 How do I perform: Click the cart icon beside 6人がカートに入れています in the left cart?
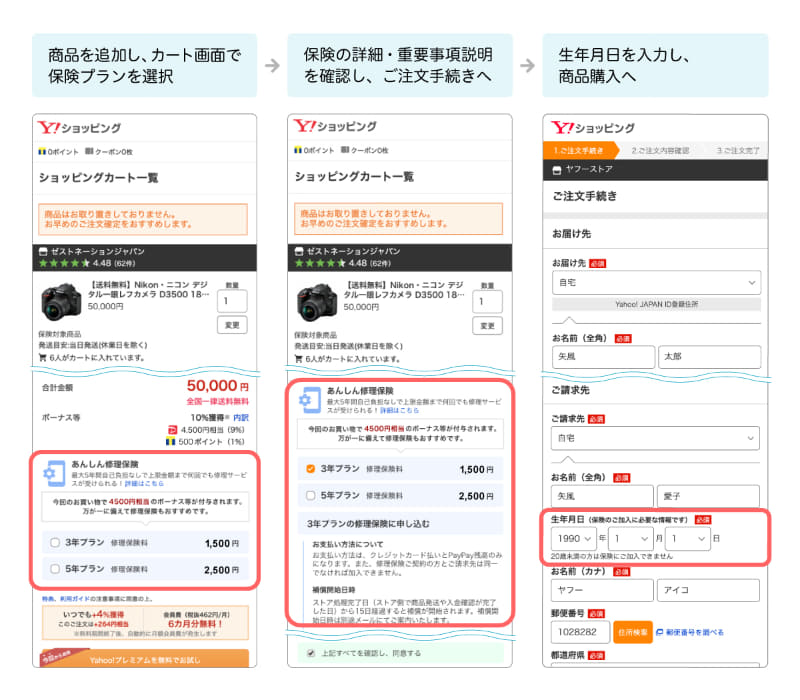tap(42, 356)
